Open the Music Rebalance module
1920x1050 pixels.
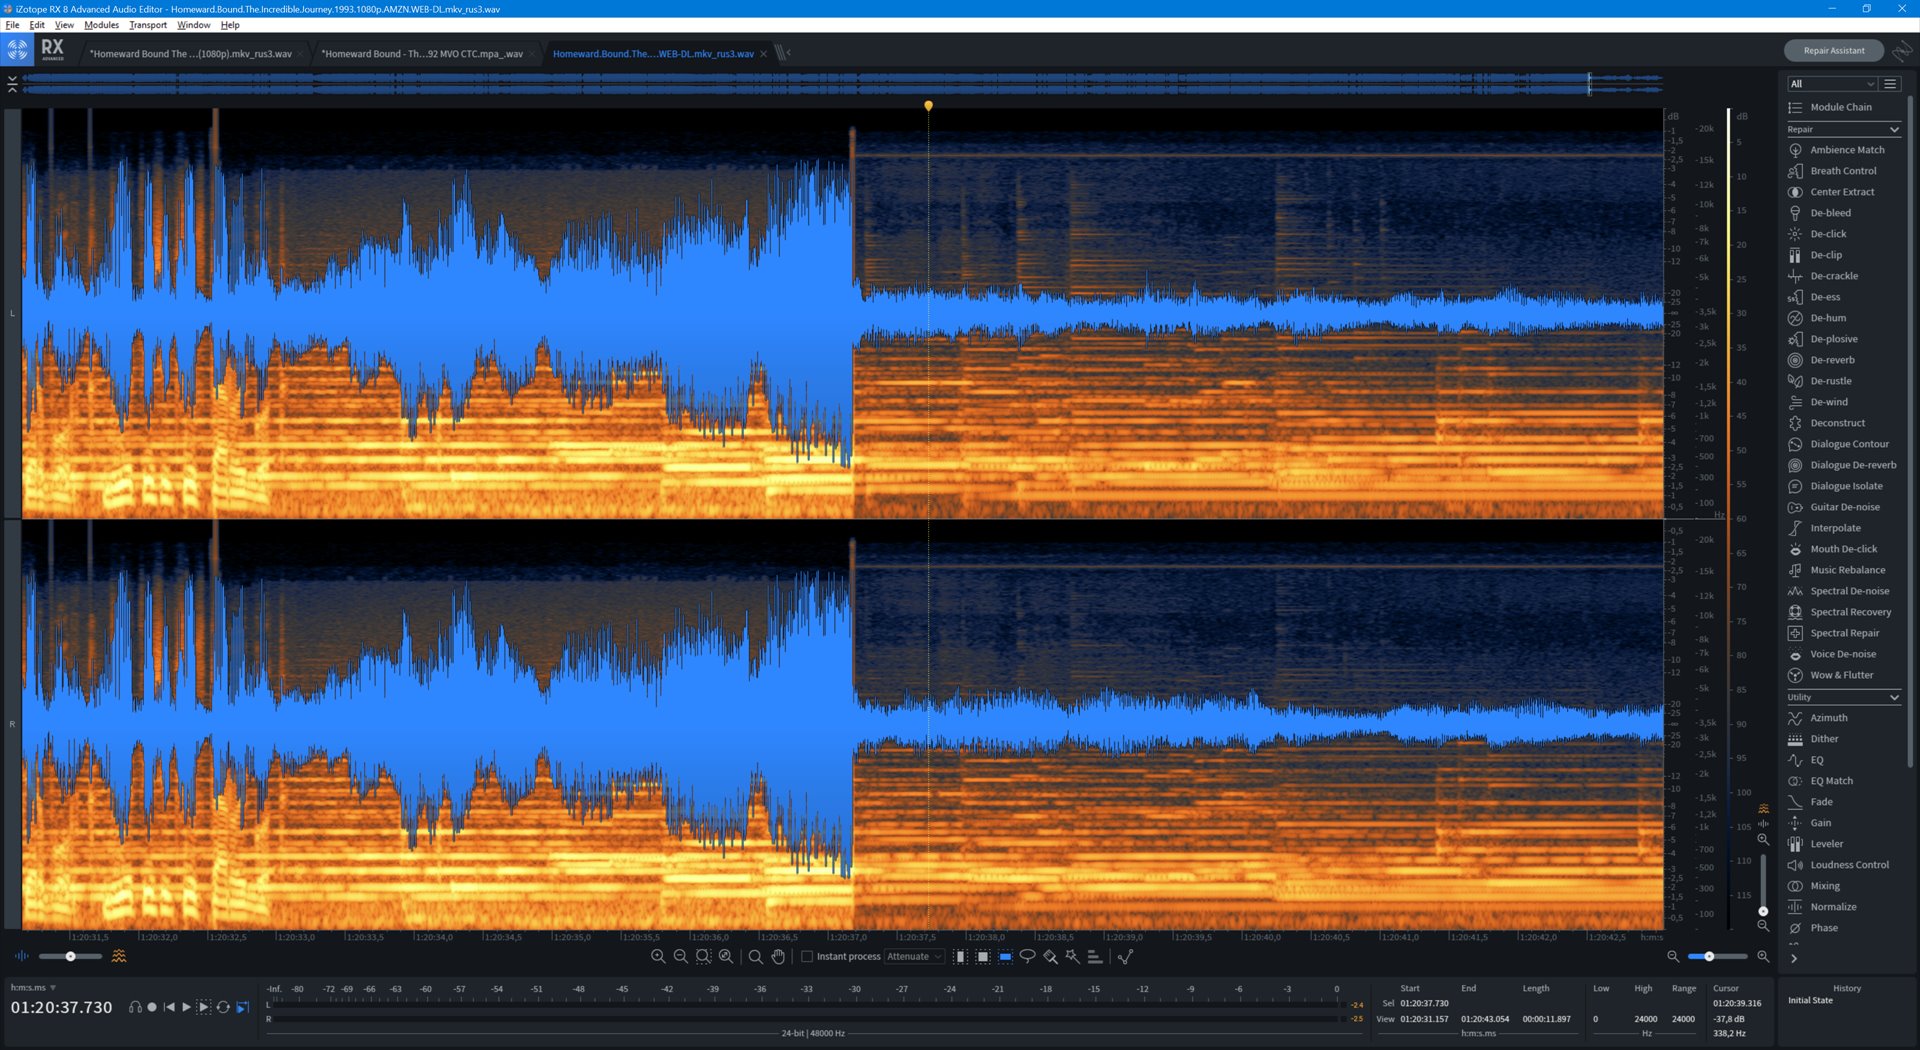[1847, 570]
